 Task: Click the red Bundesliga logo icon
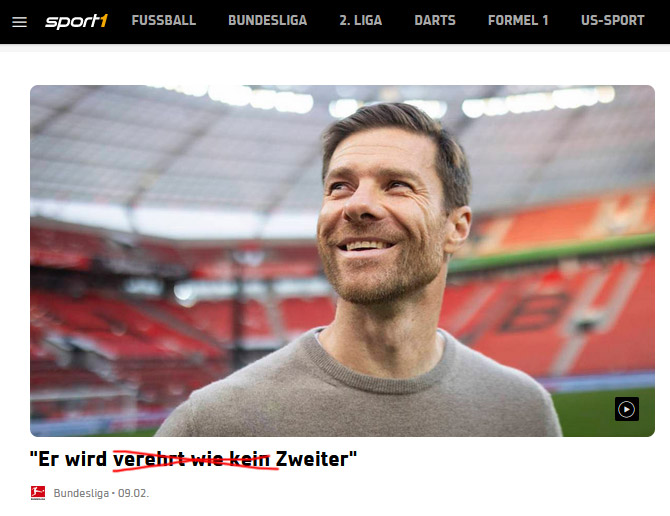[x=38, y=493]
